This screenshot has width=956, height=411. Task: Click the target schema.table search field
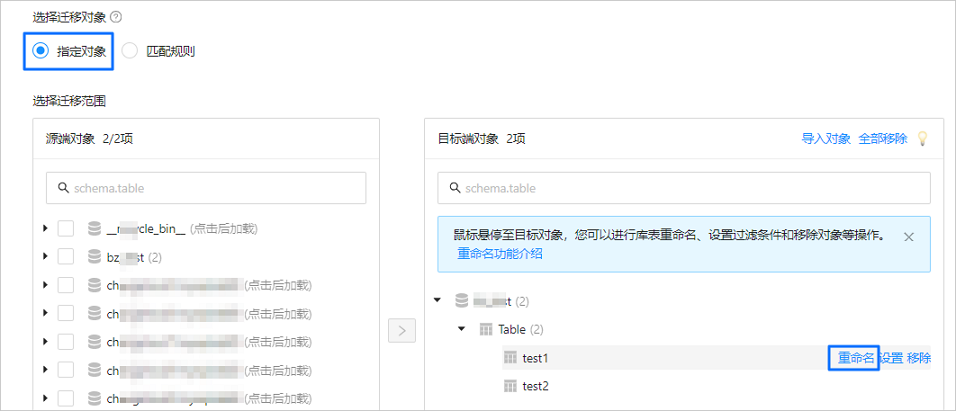[683, 188]
